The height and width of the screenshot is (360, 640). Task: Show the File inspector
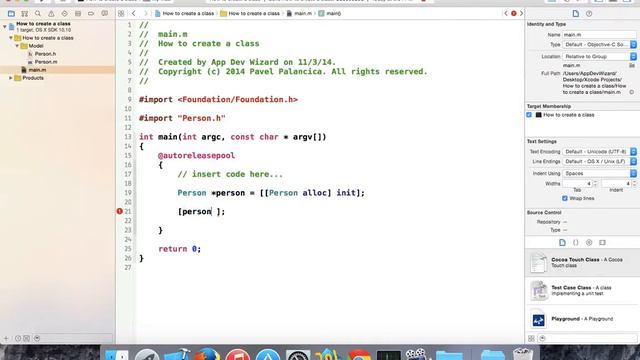[x=576, y=13]
